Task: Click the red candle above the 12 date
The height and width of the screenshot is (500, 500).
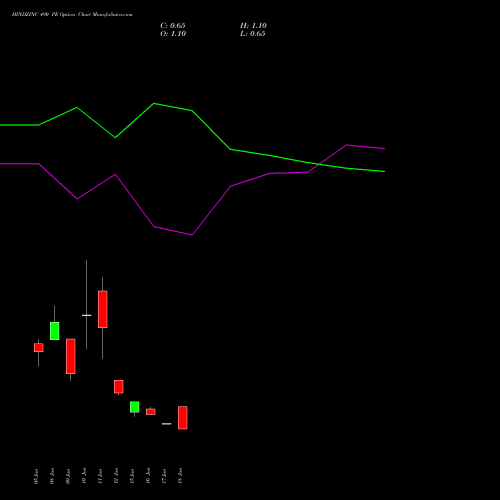Action: pyautogui.click(x=119, y=387)
